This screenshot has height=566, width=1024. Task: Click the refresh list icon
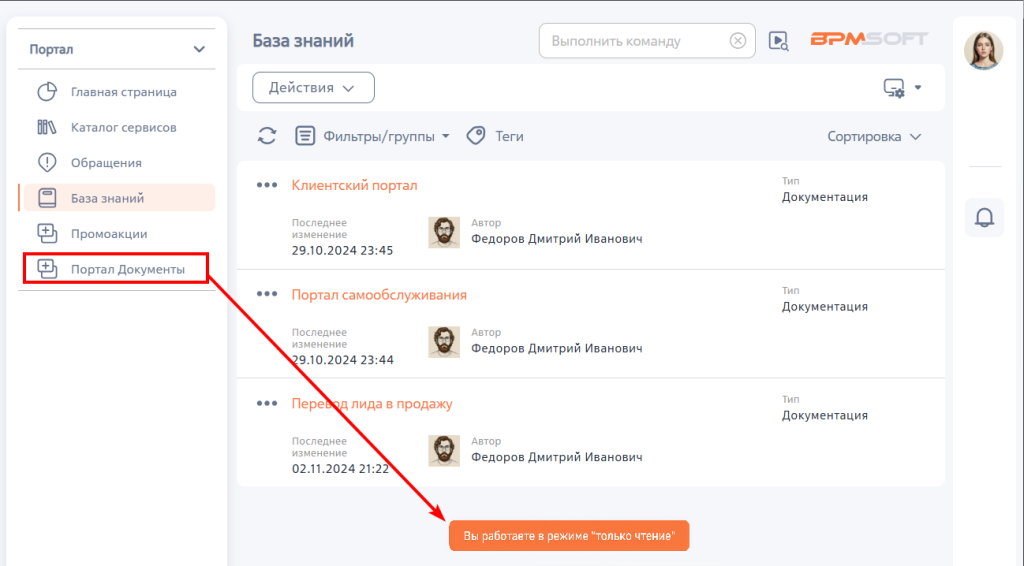(266, 136)
